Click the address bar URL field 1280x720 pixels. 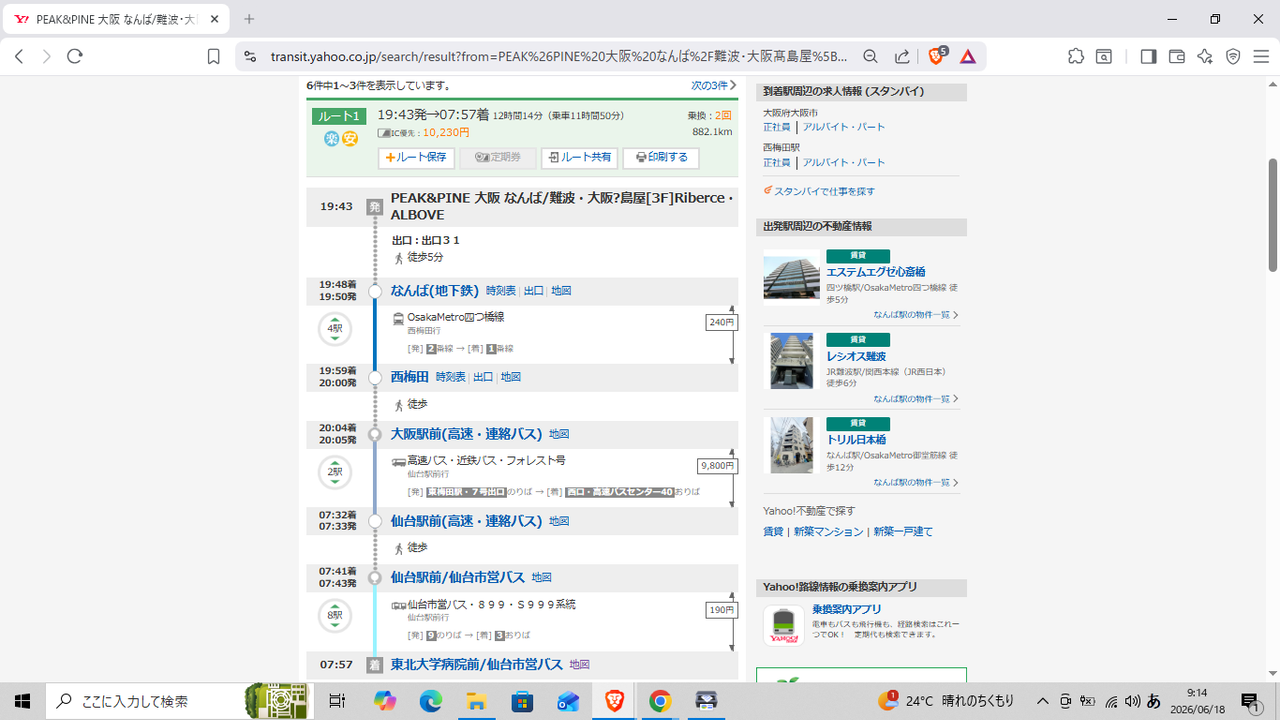pyautogui.click(x=560, y=57)
